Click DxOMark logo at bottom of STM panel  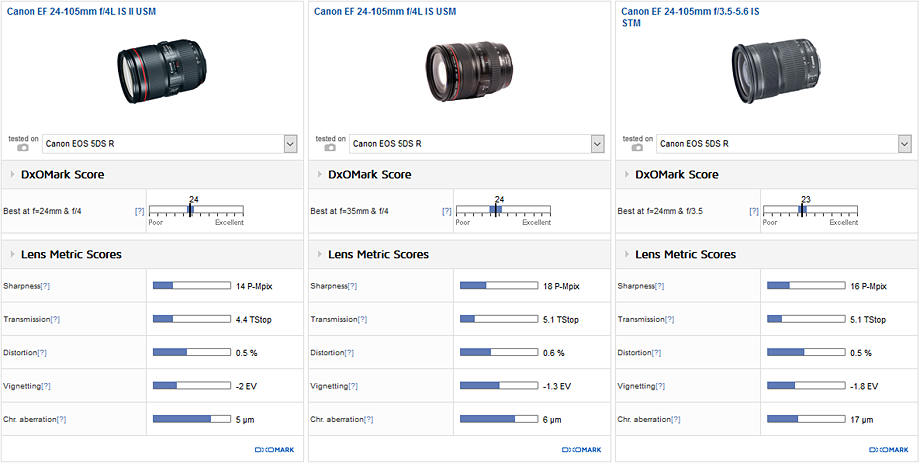pyautogui.click(x=889, y=450)
